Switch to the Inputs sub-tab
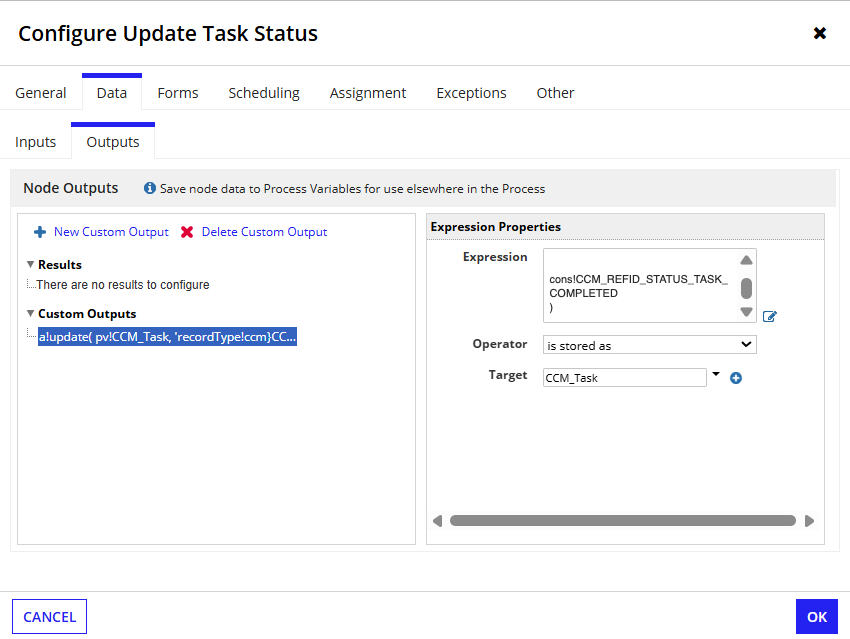 click(x=35, y=142)
